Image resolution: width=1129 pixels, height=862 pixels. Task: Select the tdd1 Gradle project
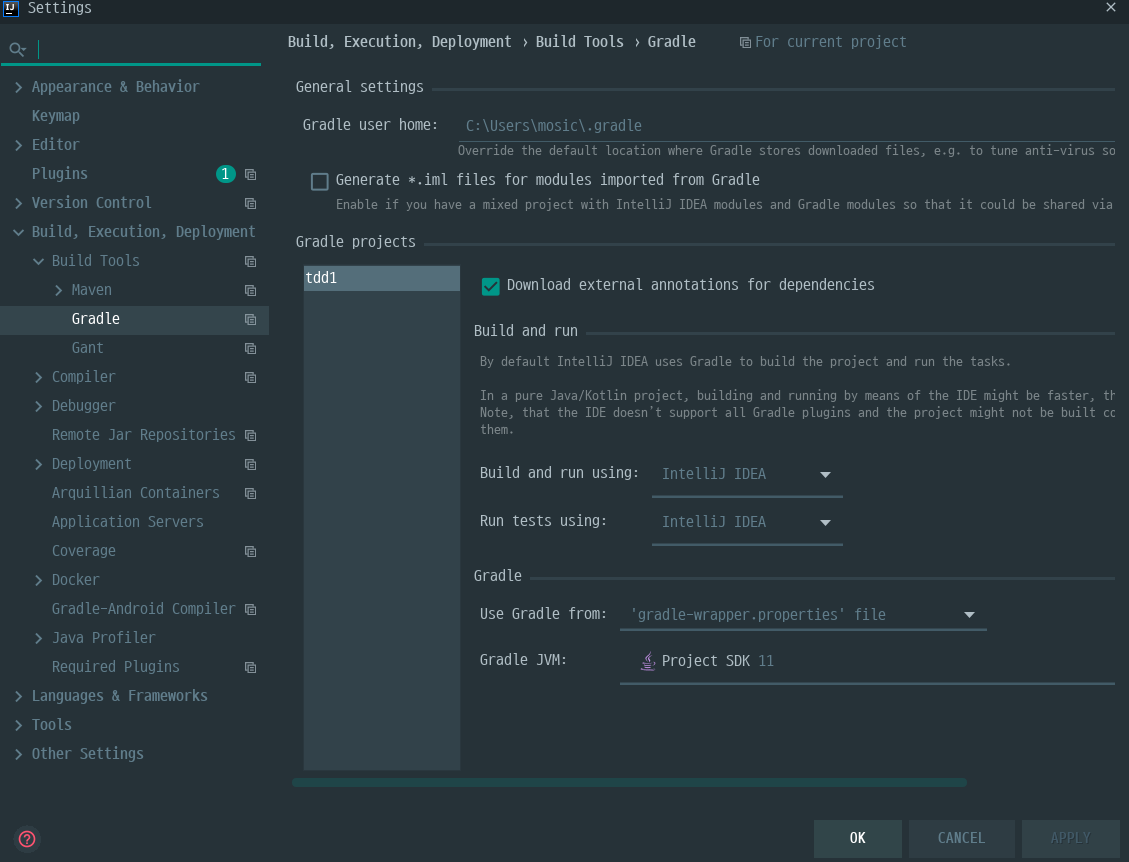tap(382, 278)
